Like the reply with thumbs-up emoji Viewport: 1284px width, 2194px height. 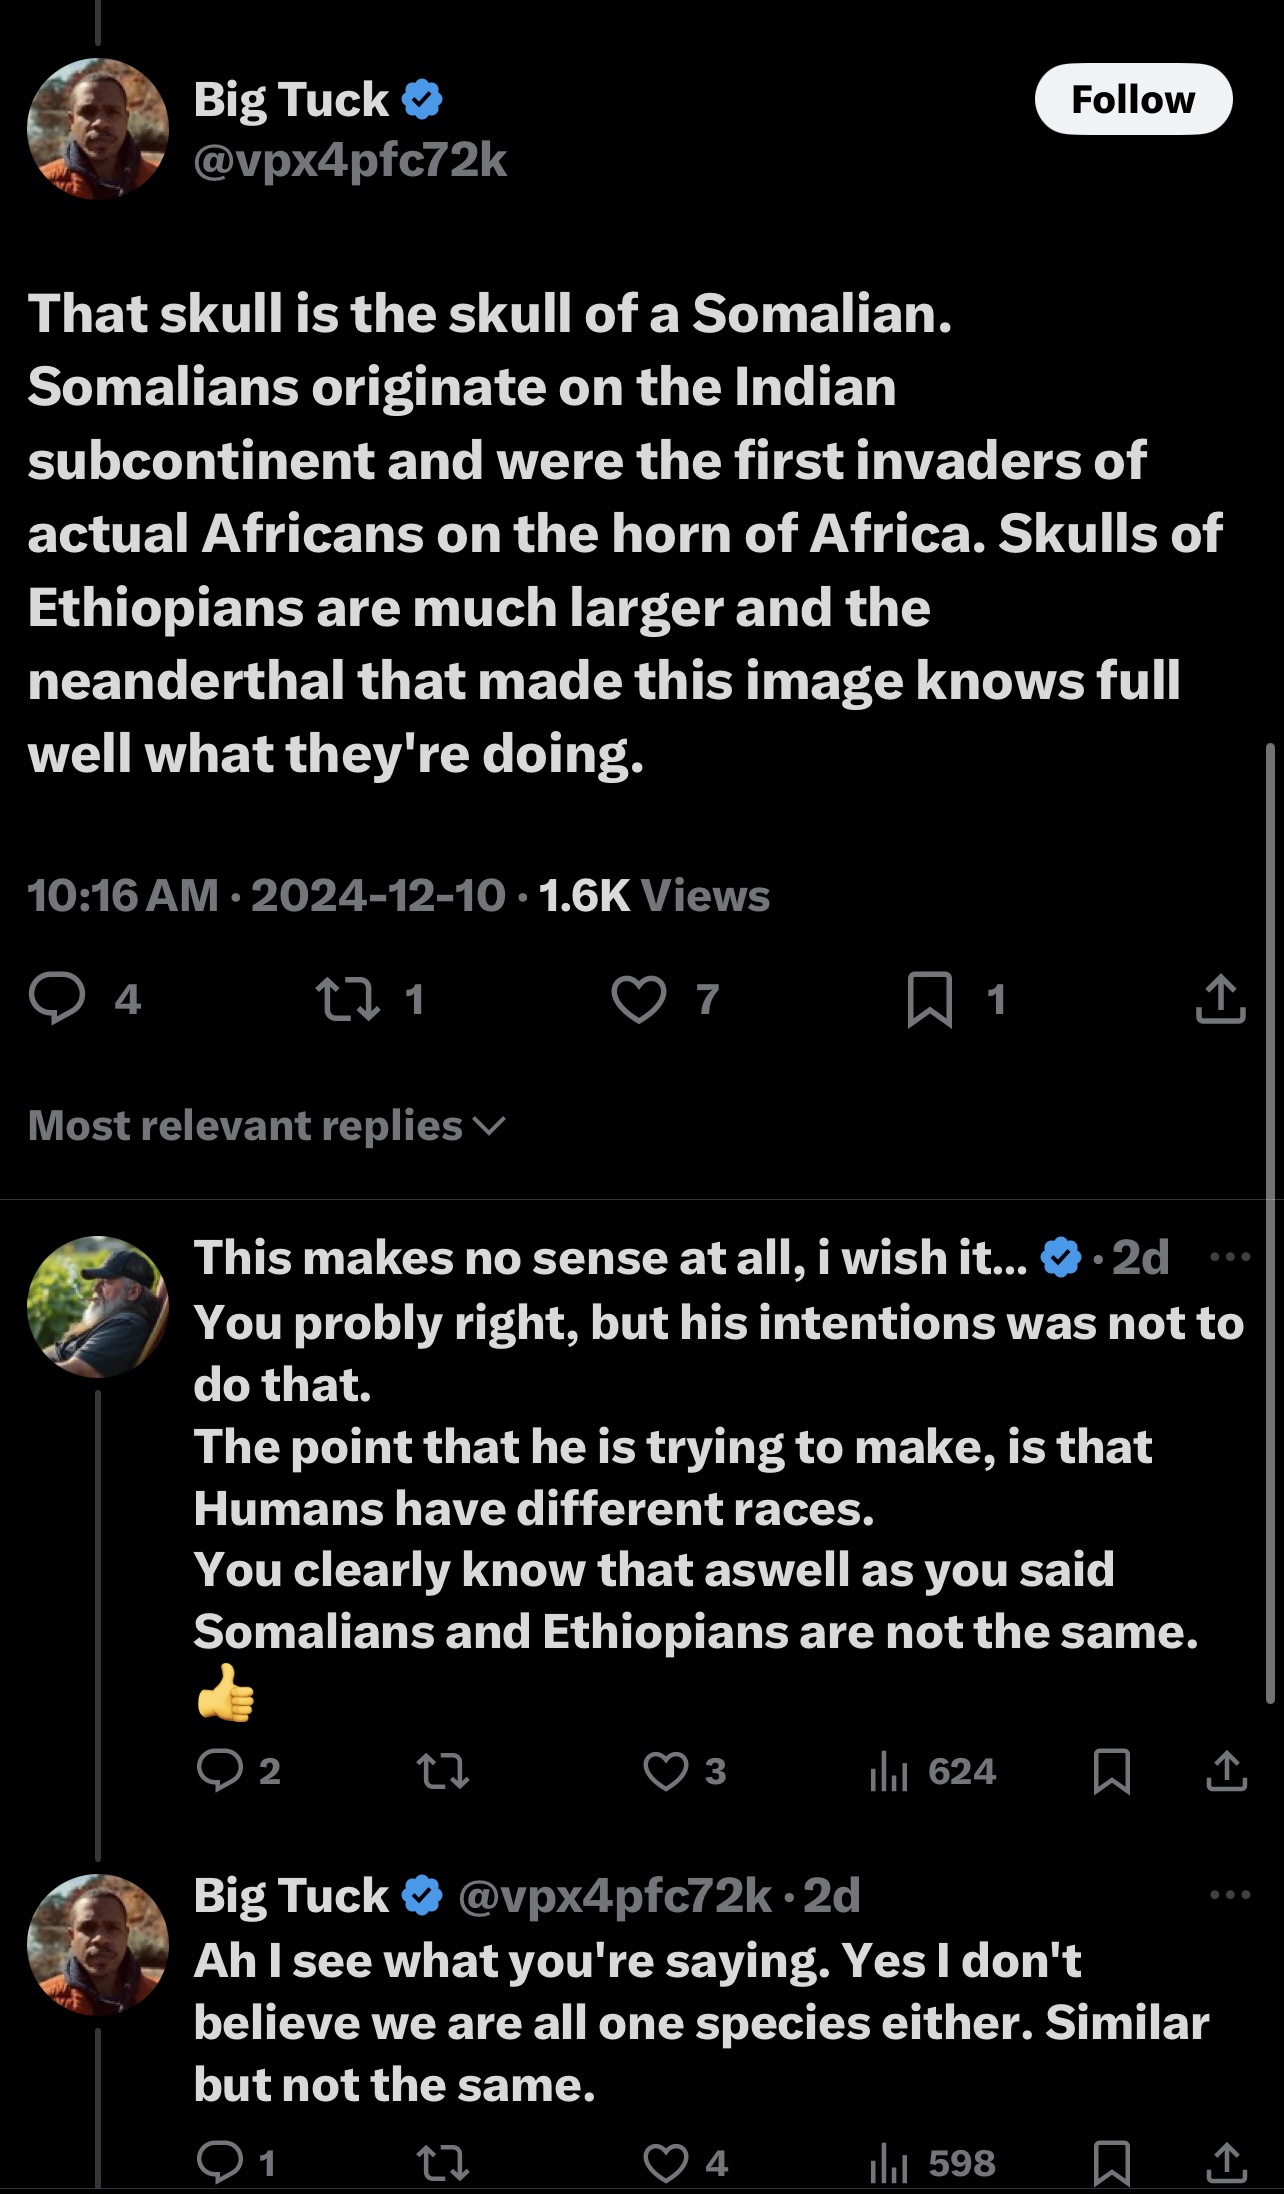[666, 1771]
